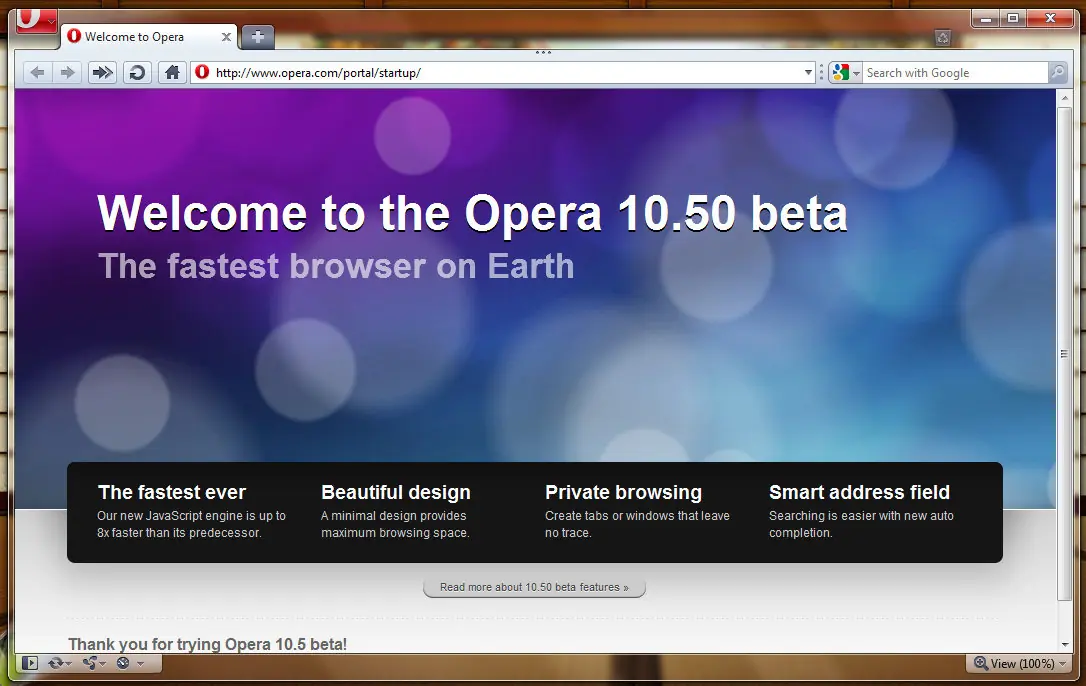
Task: Go to the Home page
Action: click(172, 73)
